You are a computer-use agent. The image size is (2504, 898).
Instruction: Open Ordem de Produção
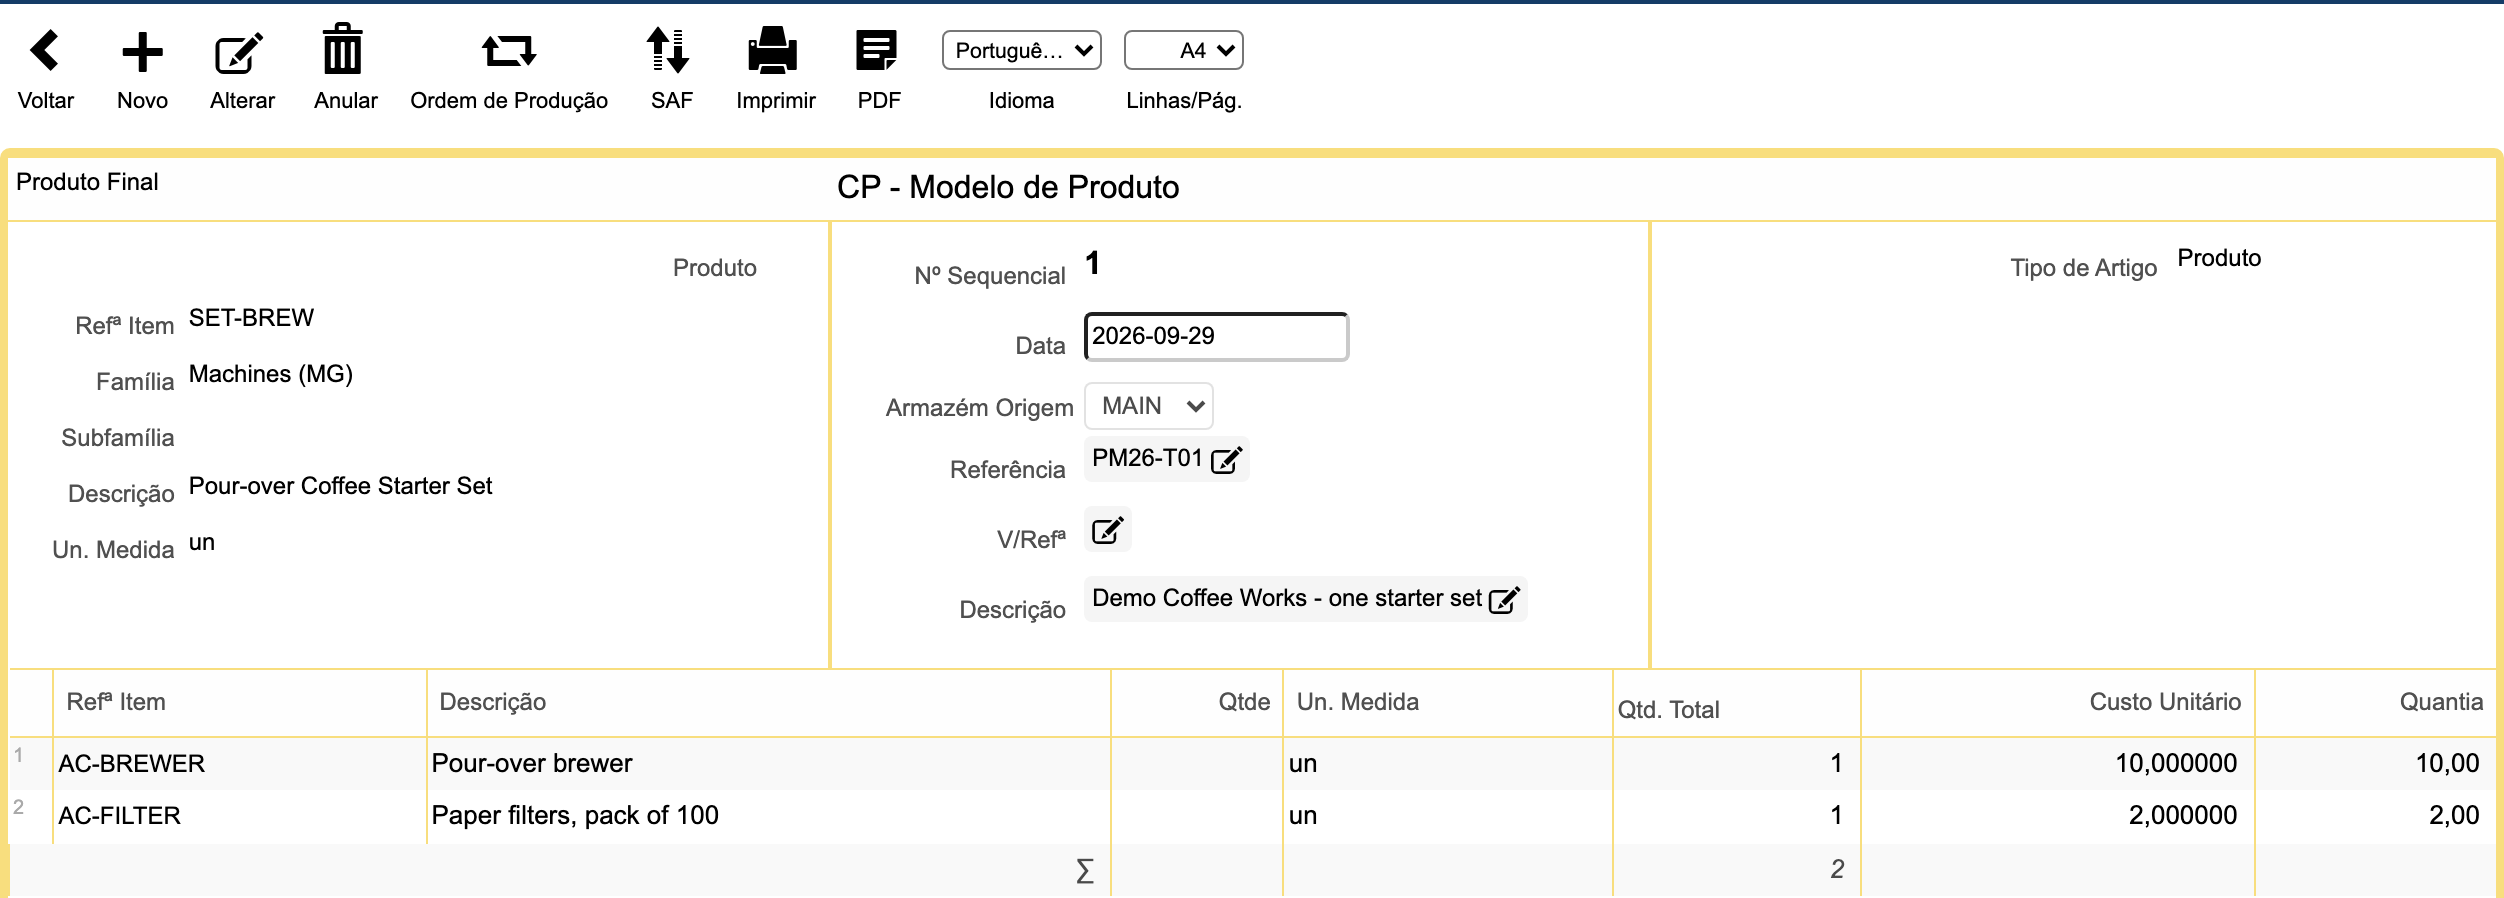point(509,50)
